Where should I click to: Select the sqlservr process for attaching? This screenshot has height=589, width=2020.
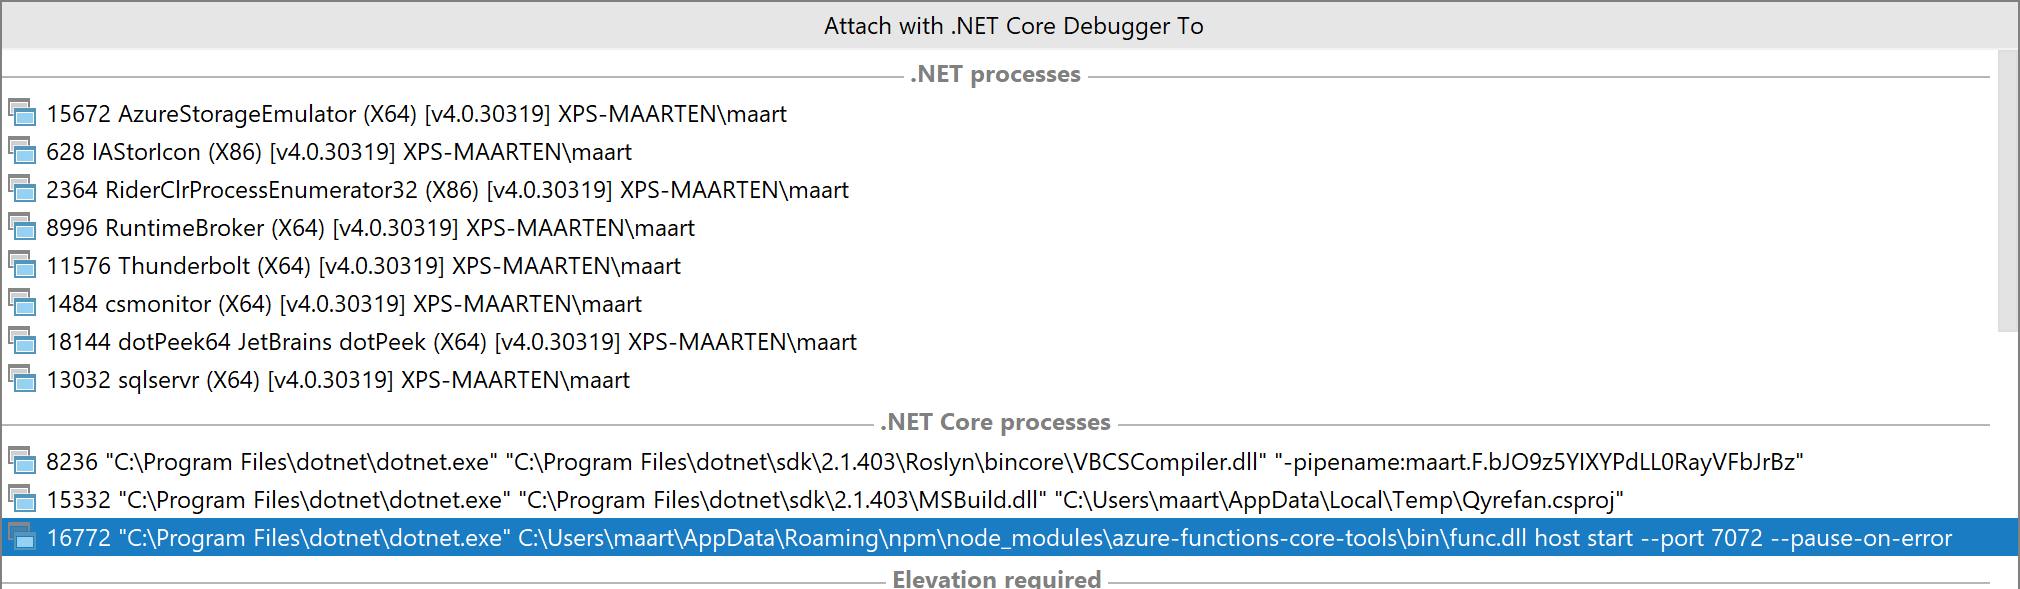338,379
